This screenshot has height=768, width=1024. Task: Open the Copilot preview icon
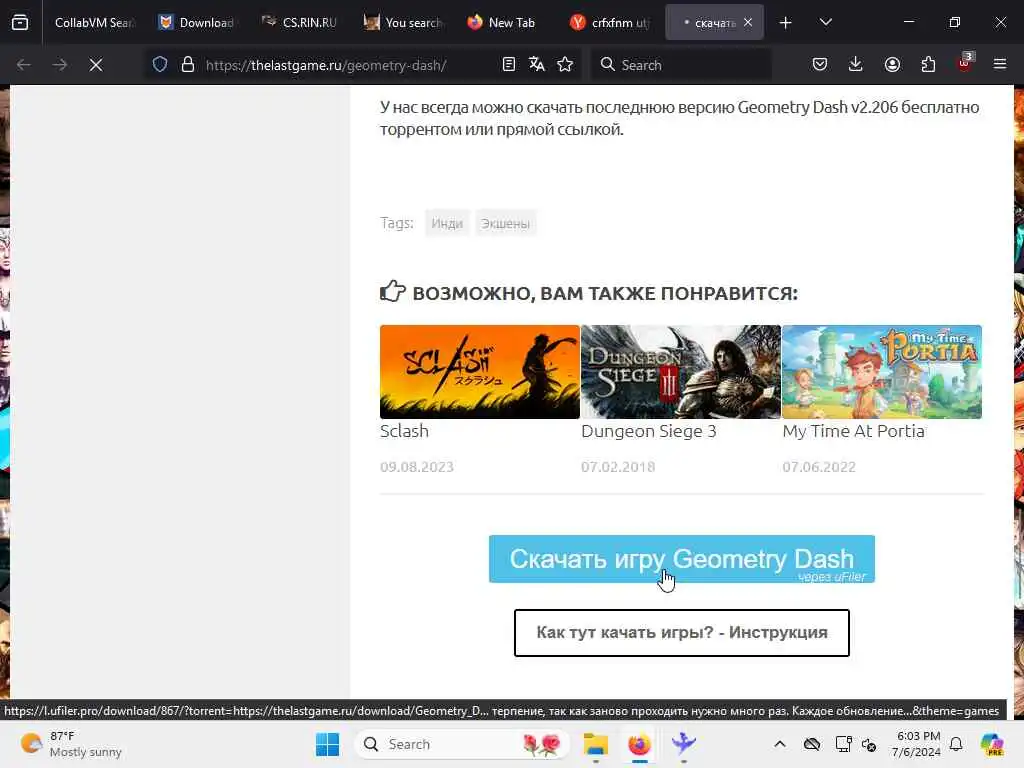pos(992,744)
